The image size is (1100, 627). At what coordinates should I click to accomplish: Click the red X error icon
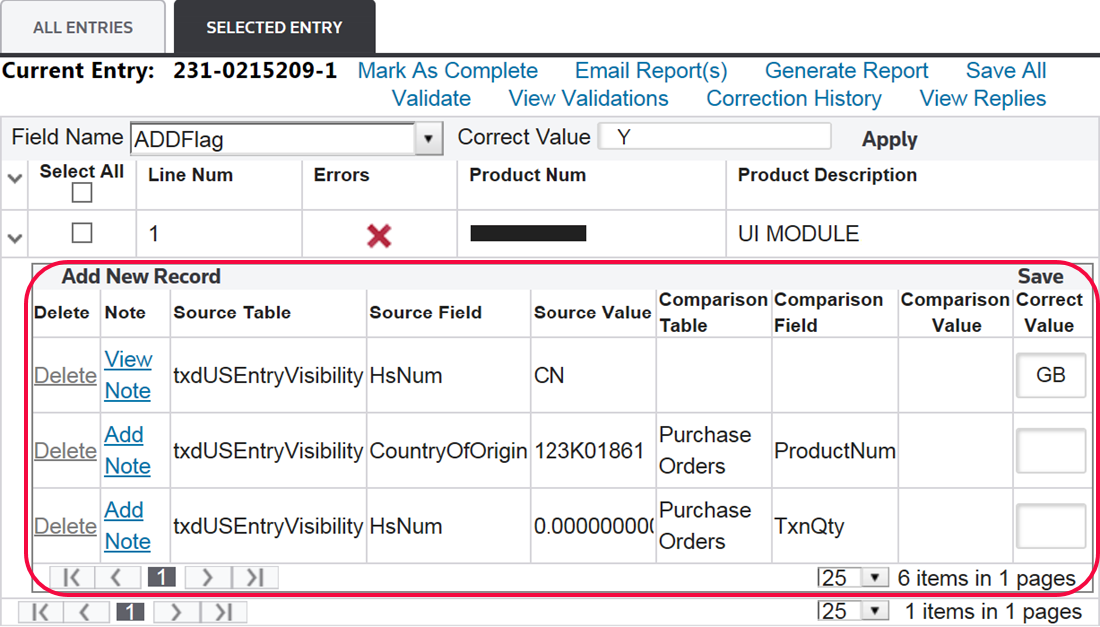379,236
